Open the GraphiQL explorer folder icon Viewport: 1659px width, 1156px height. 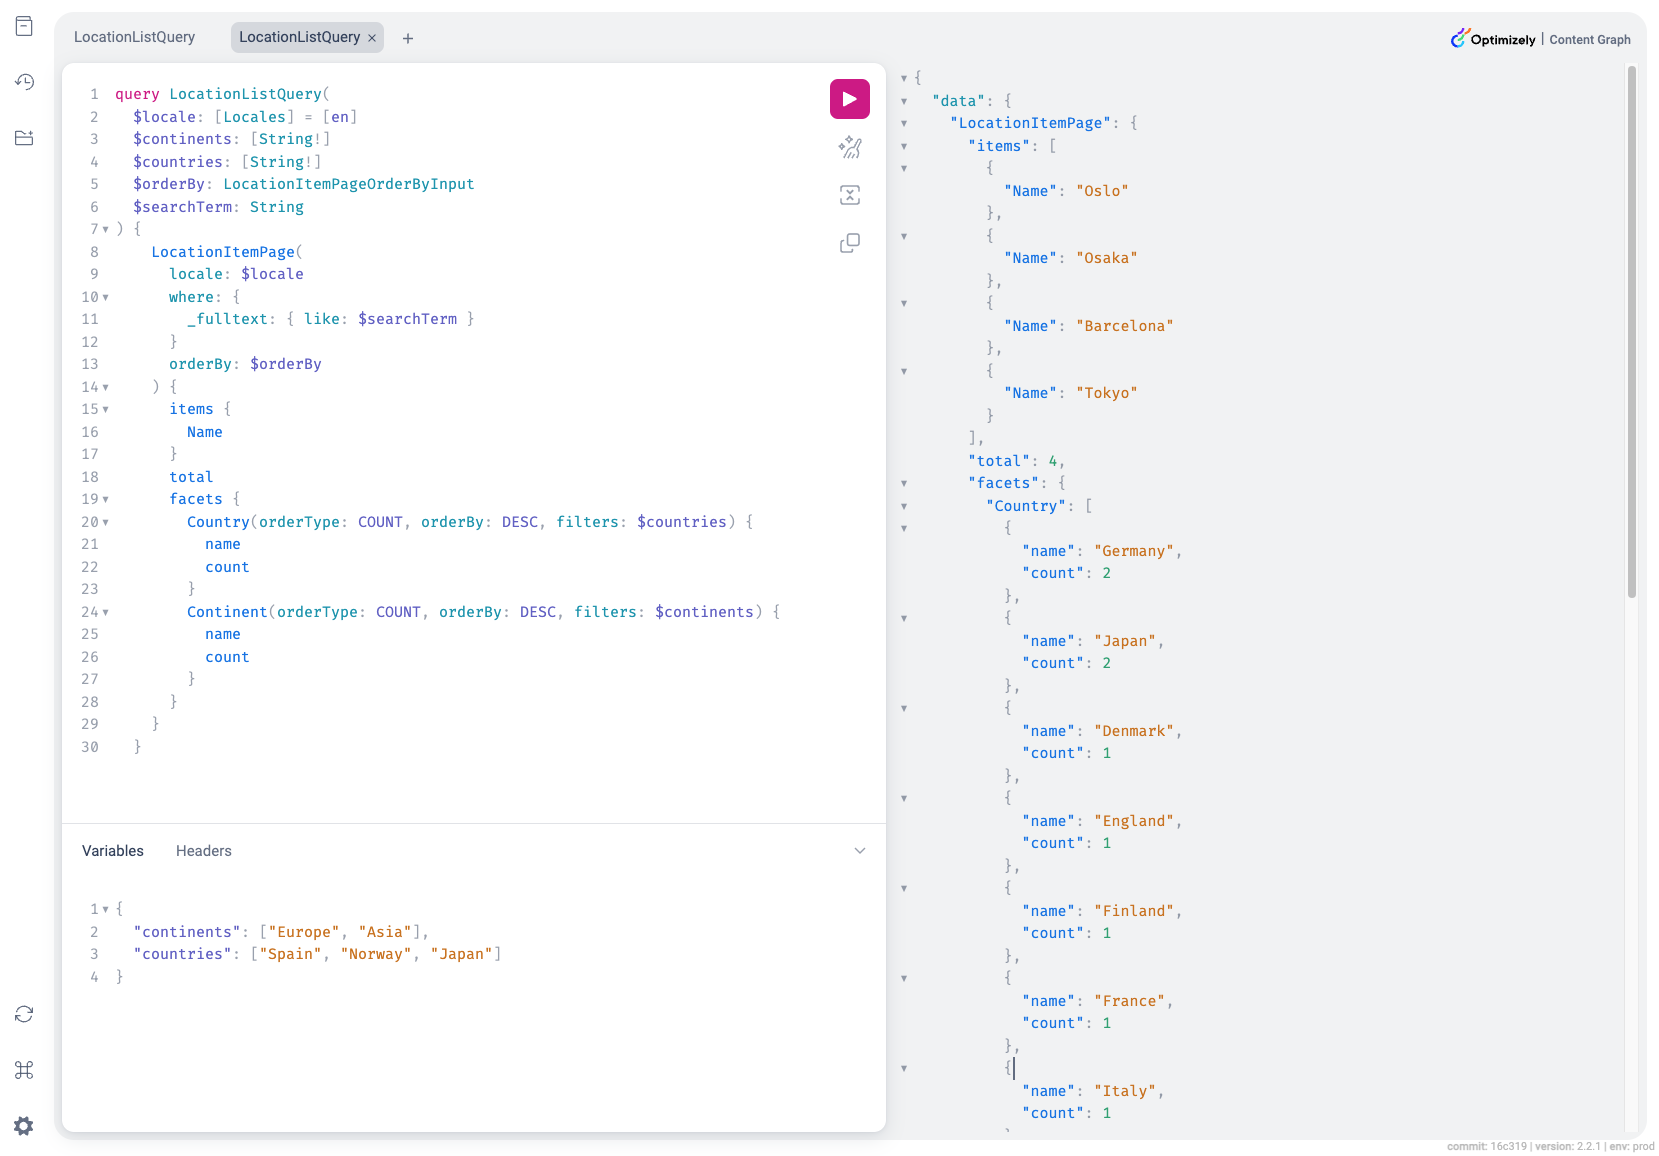coord(25,138)
